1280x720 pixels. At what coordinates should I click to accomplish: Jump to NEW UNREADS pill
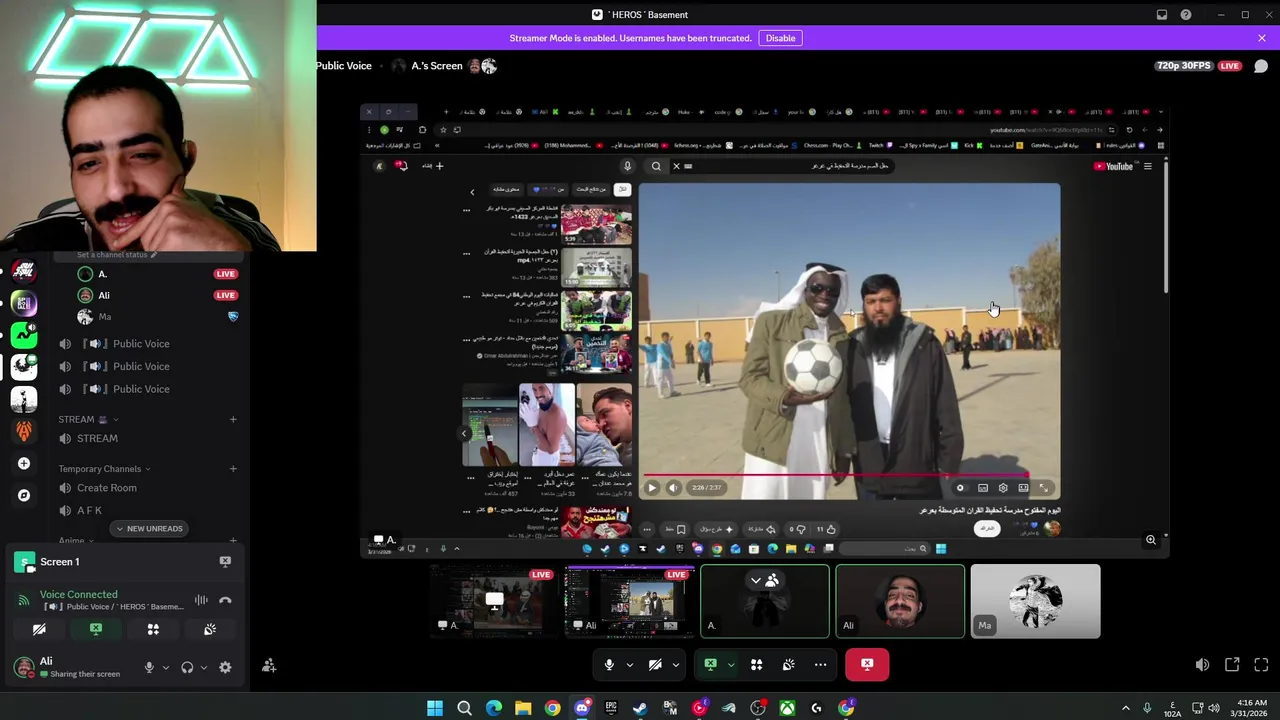[149, 529]
